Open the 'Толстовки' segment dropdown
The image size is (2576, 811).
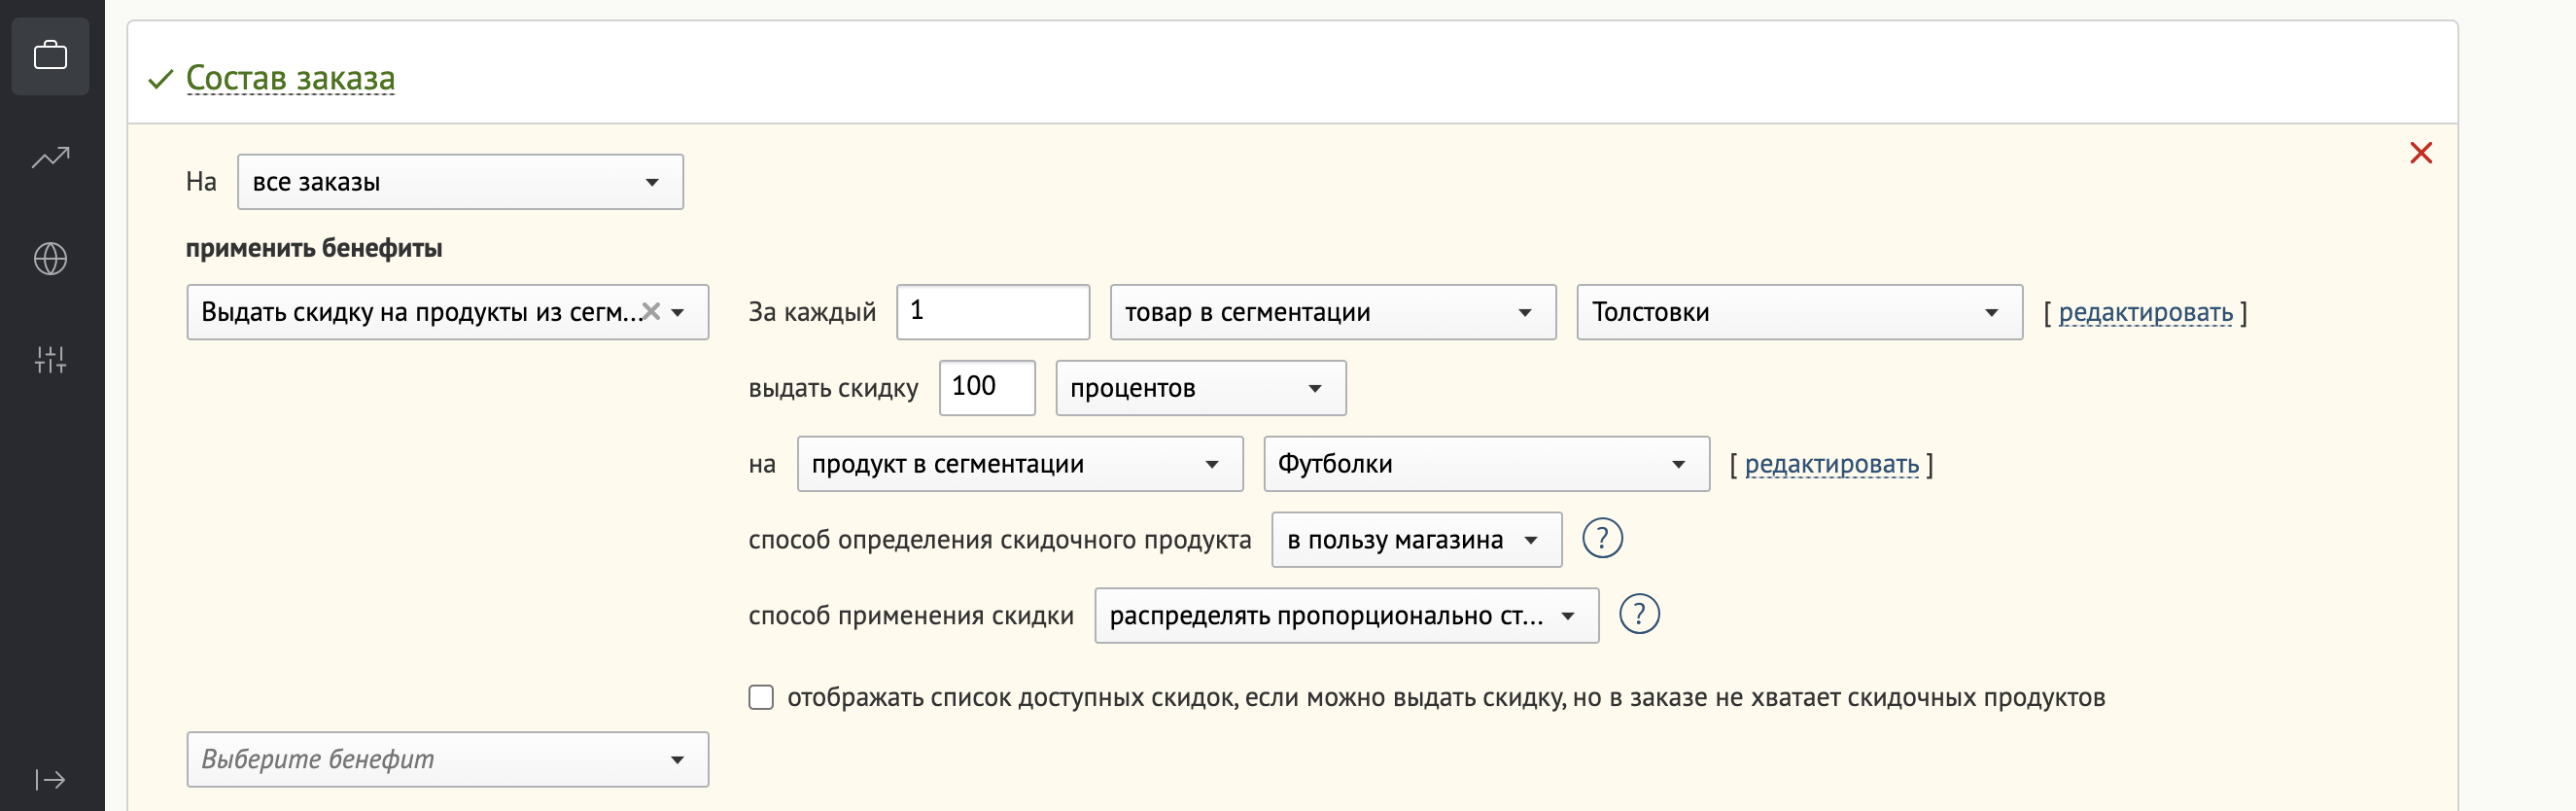(x=1799, y=312)
